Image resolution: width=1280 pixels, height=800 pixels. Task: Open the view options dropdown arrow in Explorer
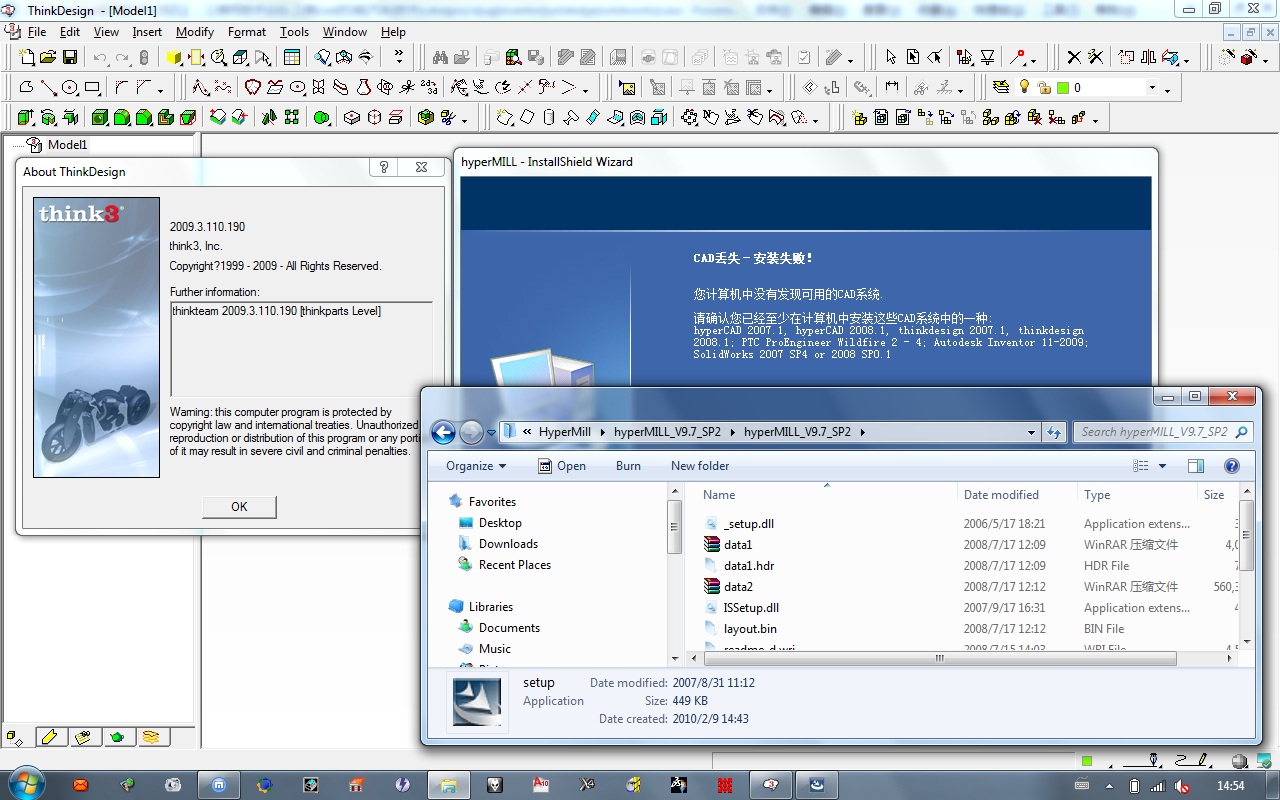click(1162, 466)
